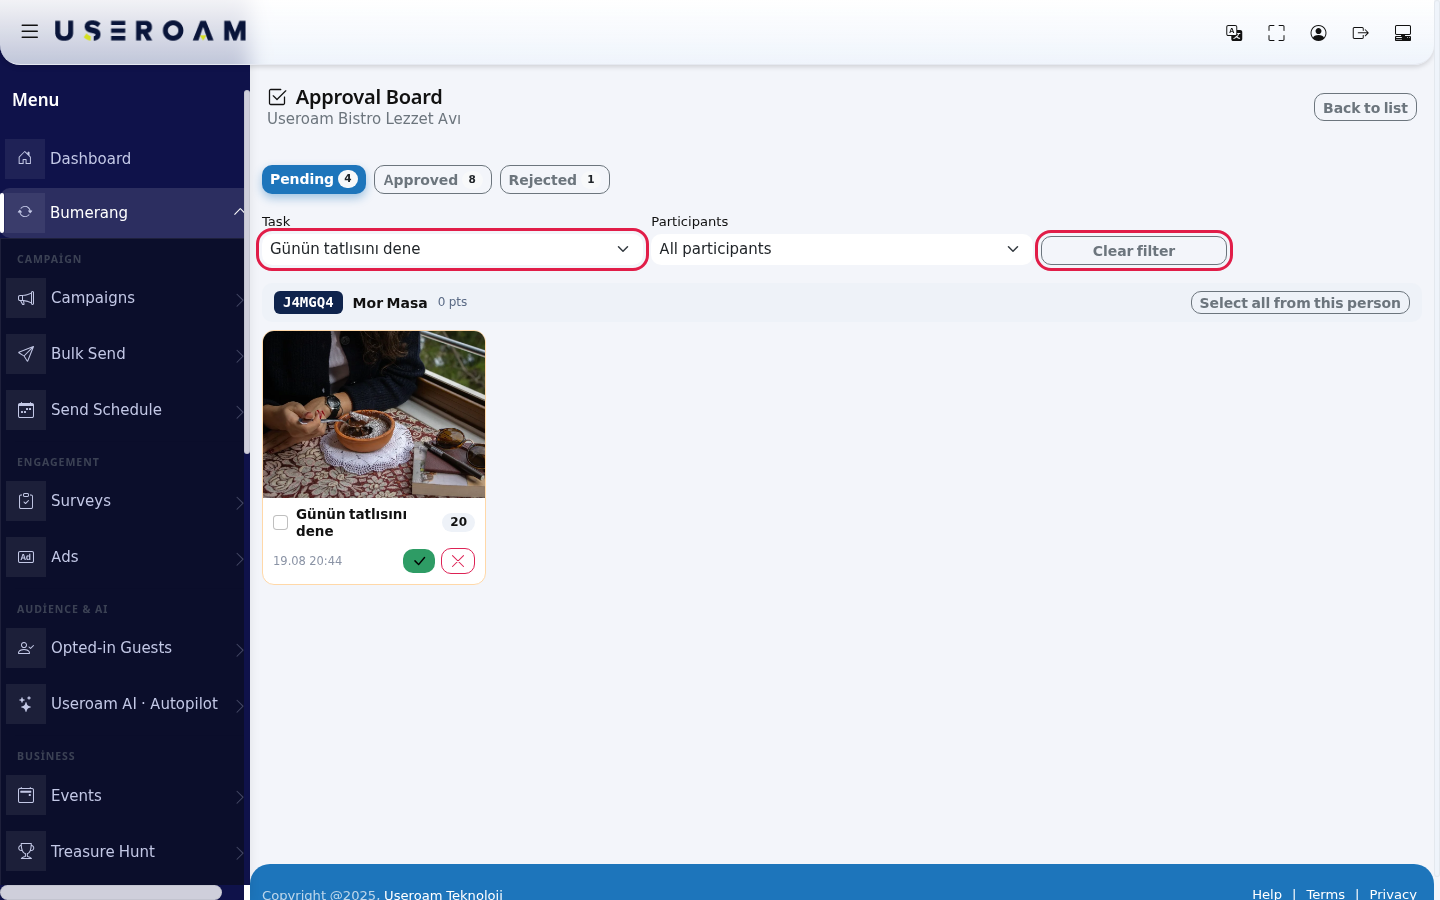The image size is (1440, 900).
Task: Click the Send Schedule calendar icon
Action: [26, 410]
